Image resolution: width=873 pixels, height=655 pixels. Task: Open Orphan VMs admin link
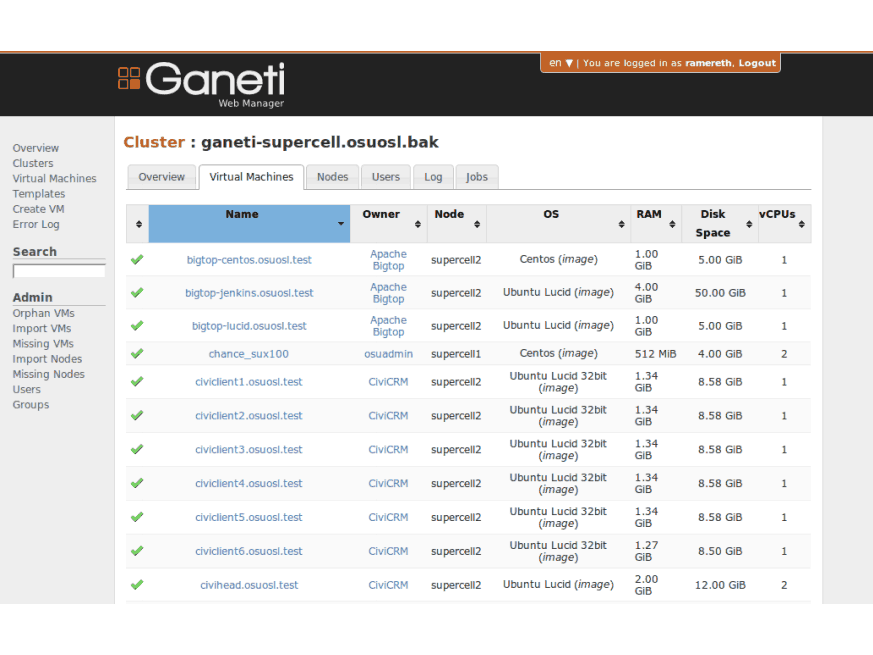pyautogui.click(x=43, y=313)
